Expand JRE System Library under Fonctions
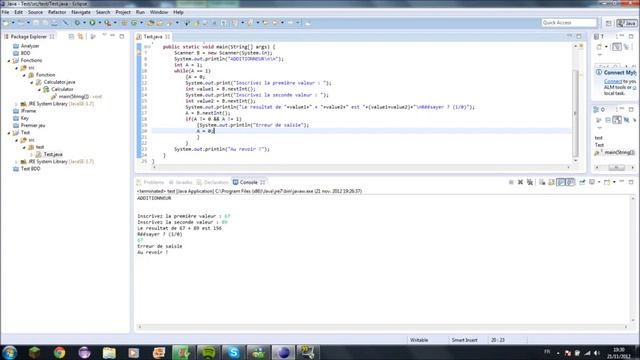640x360 pixels. 16,104
